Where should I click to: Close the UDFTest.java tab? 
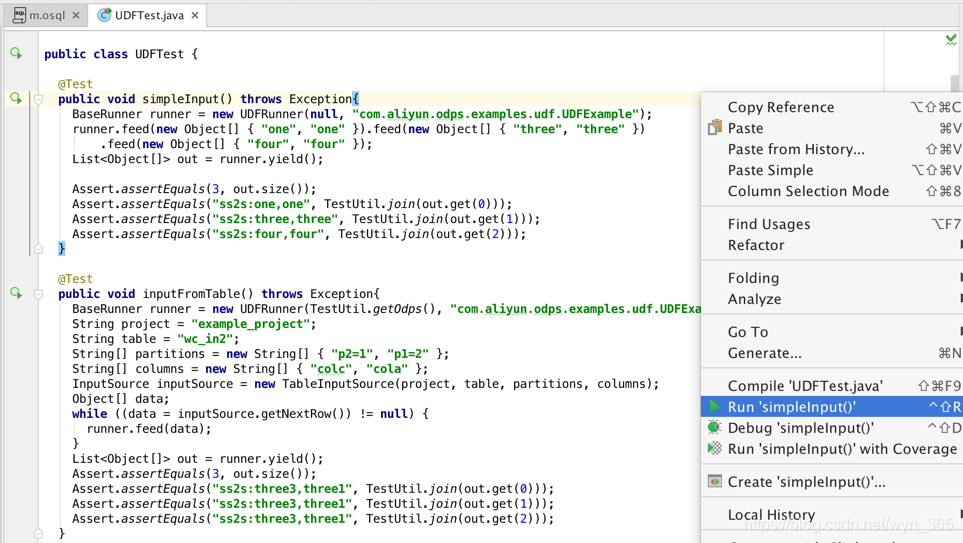[195, 15]
